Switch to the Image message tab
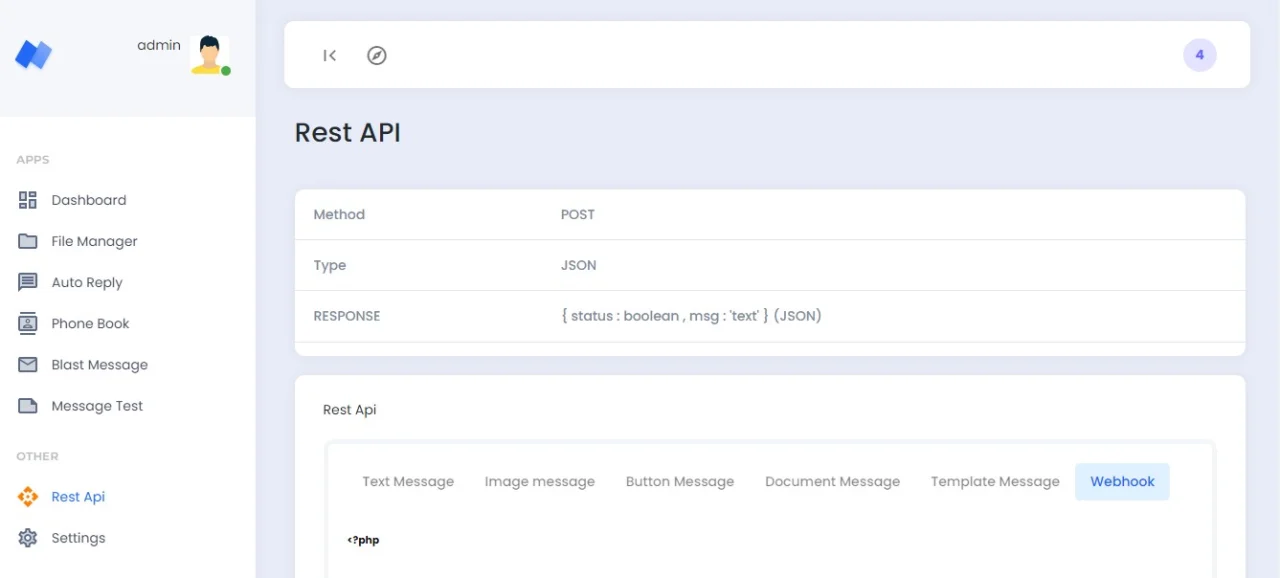1280x578 pixels. pos(540,481)
